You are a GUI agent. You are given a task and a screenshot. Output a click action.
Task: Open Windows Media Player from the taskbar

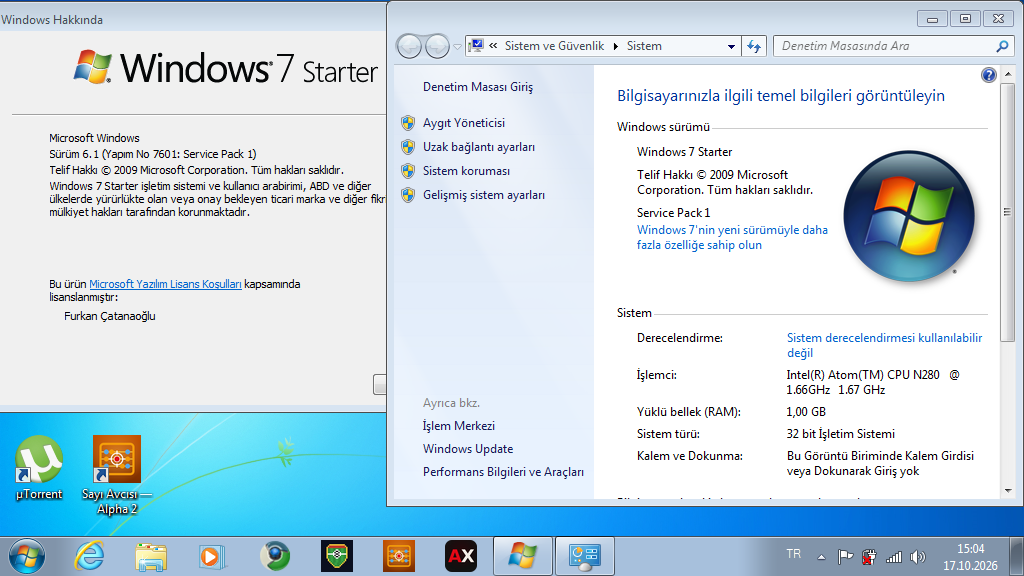212,556
